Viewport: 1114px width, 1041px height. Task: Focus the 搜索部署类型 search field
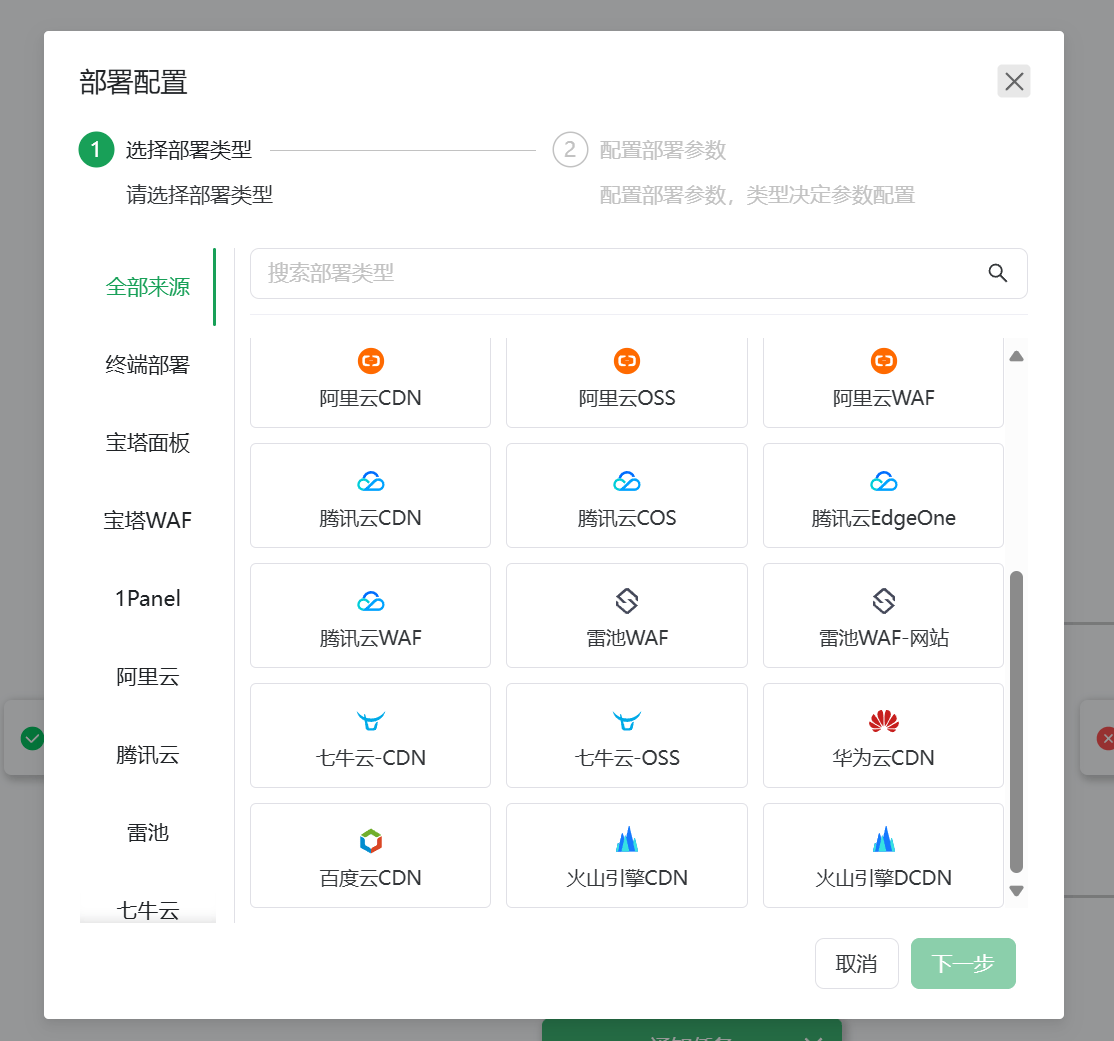[638, 273]
